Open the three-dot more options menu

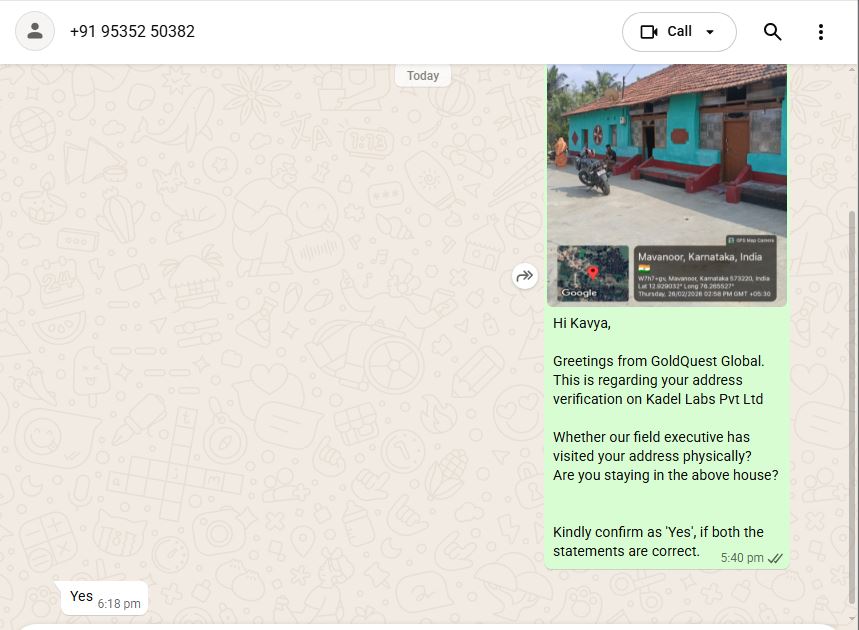[820, 32]
